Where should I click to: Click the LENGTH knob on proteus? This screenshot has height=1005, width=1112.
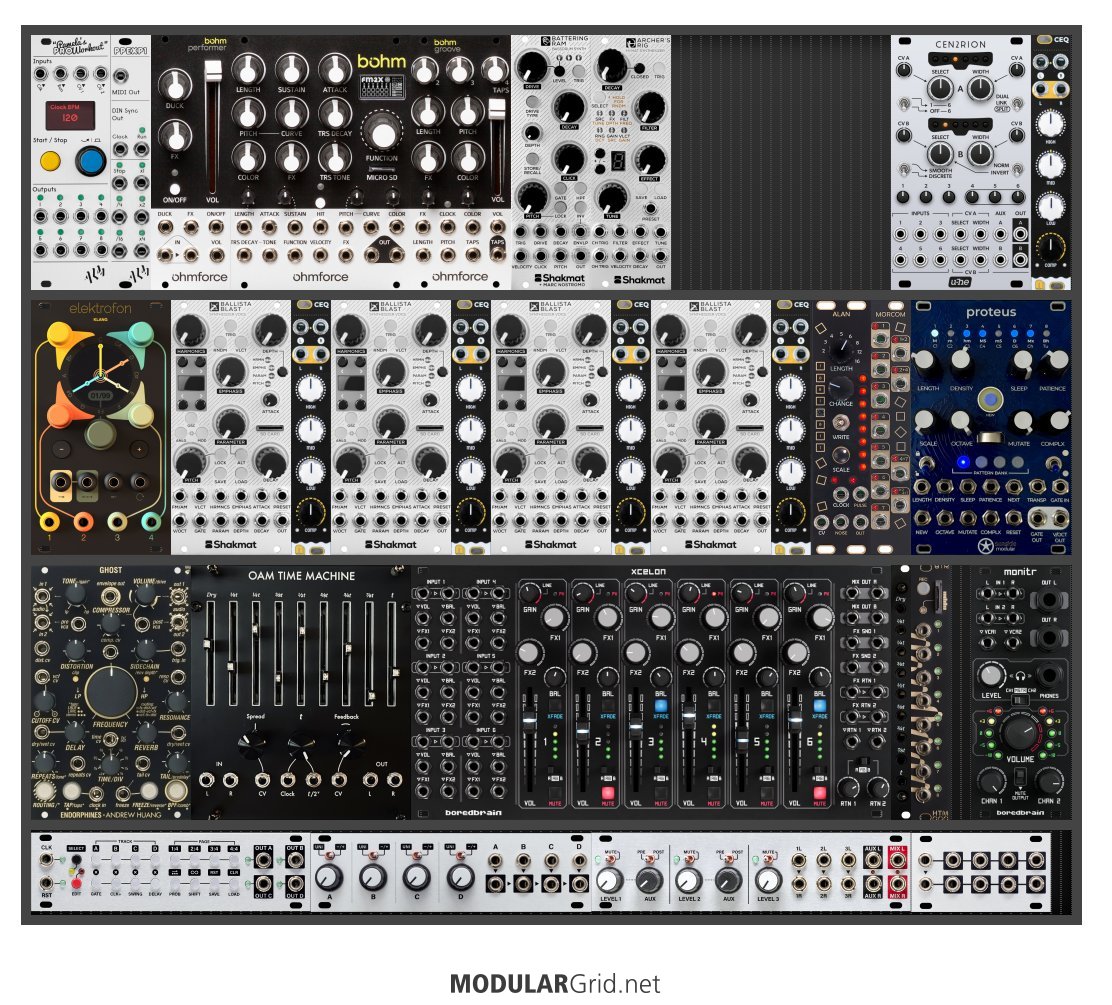[x=925, y=361]
